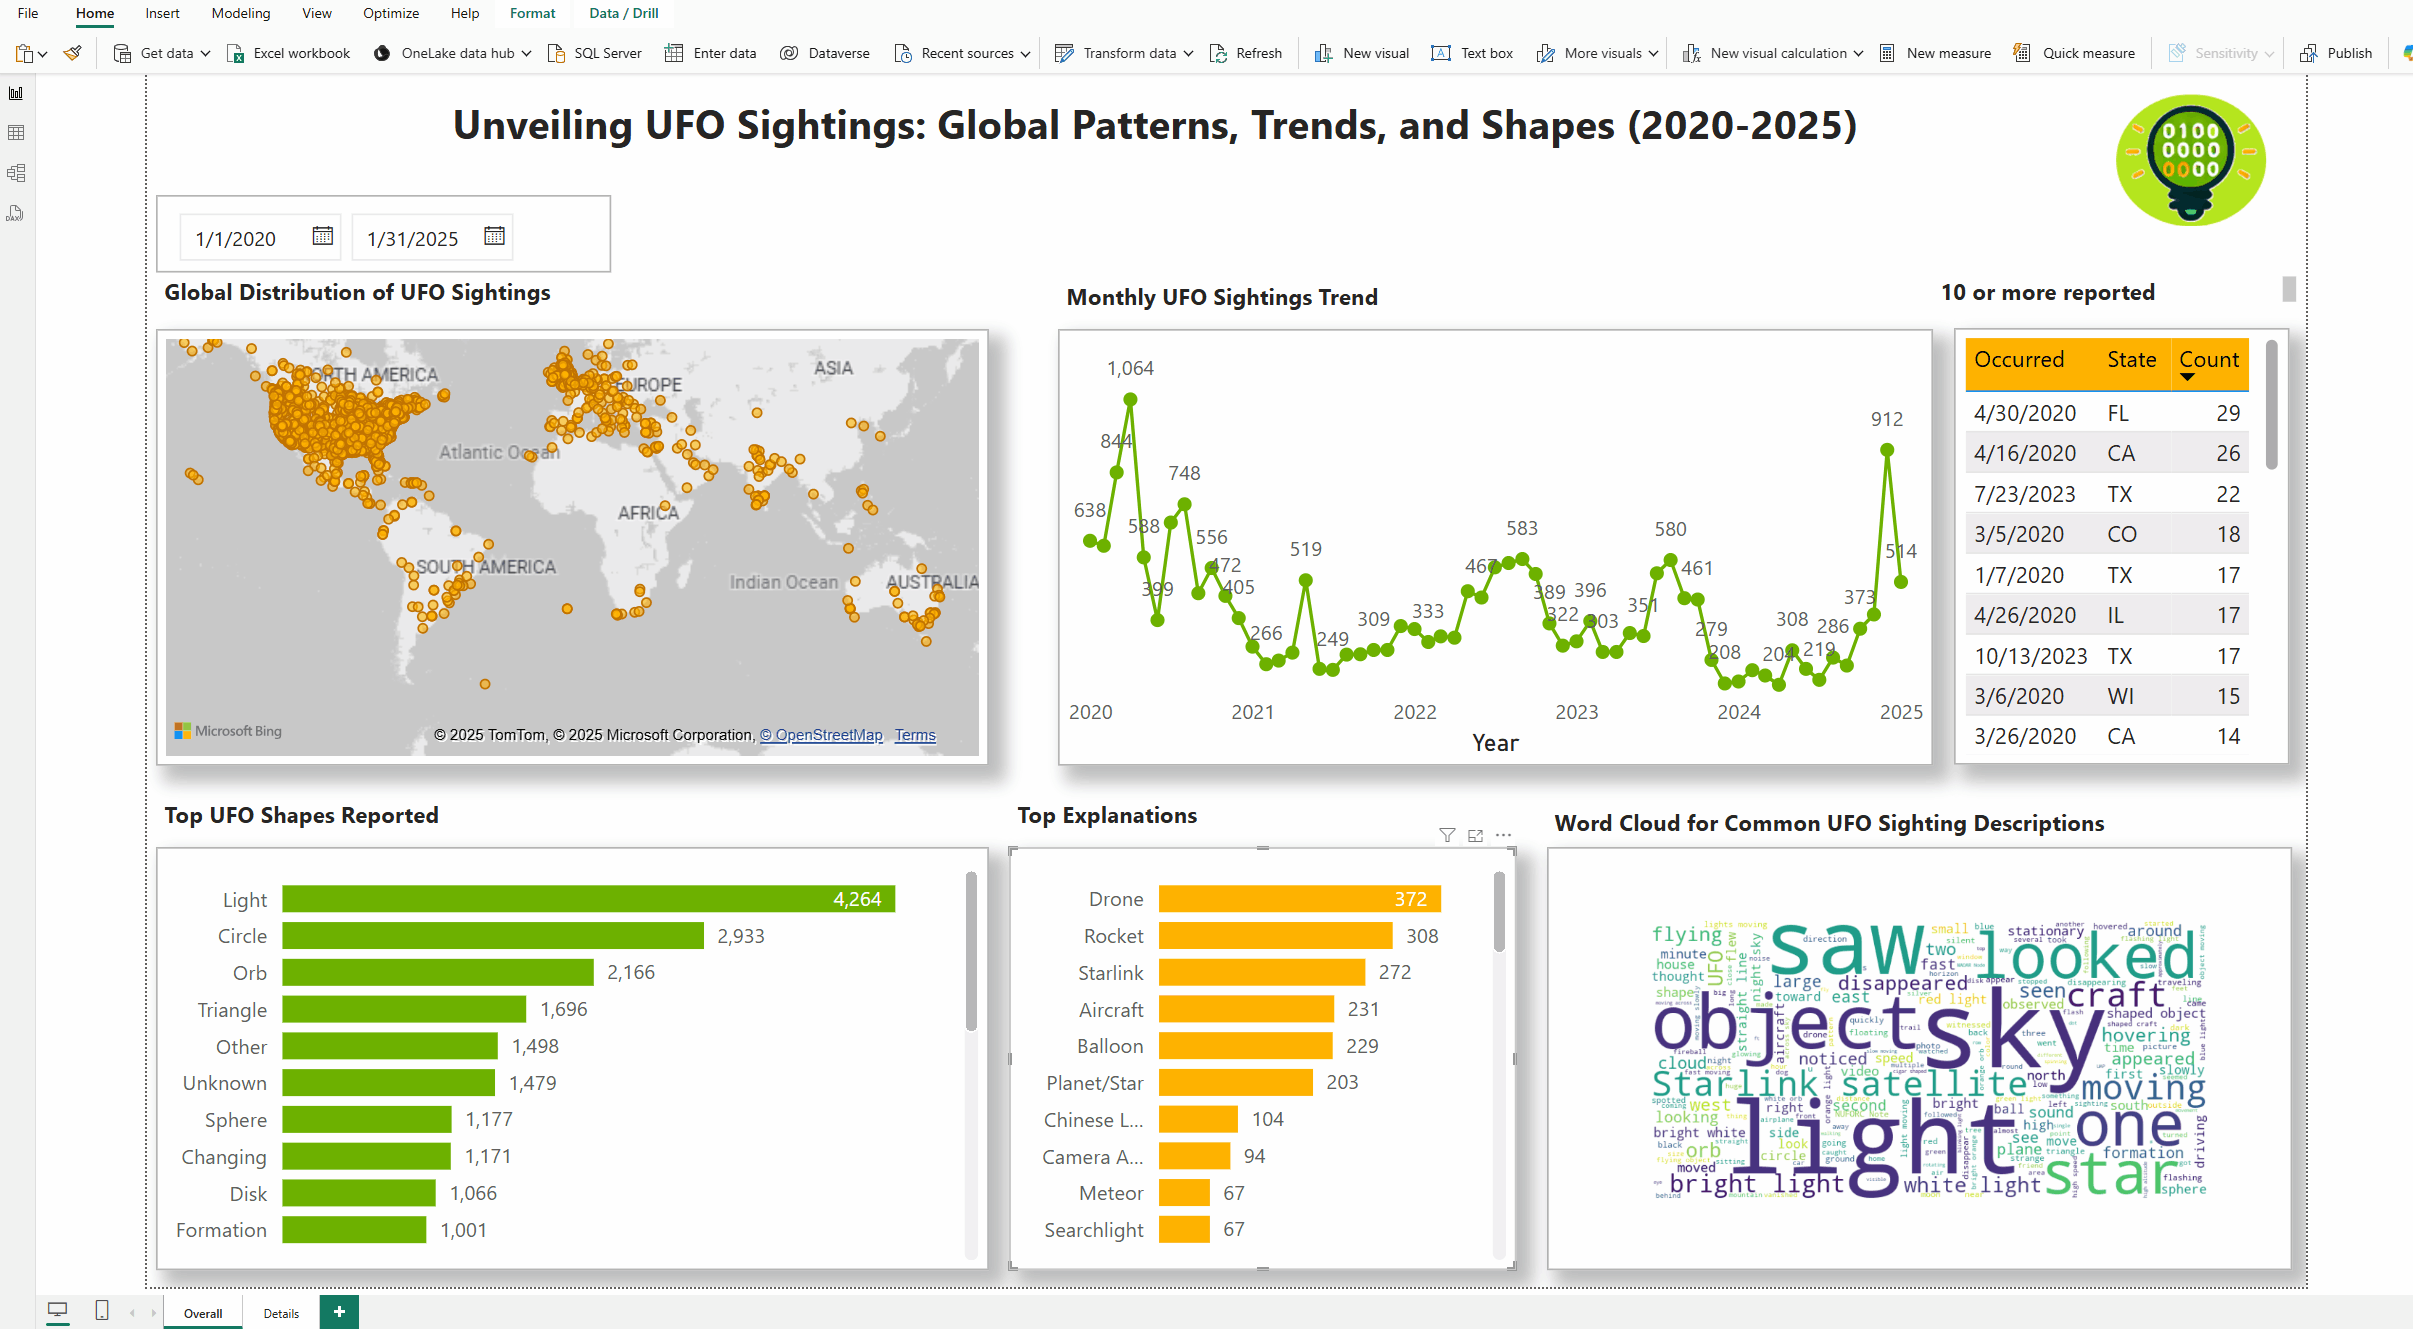Switch to mobile layout icon at bottom
2413x1329 pixels.
point(101,1311)
